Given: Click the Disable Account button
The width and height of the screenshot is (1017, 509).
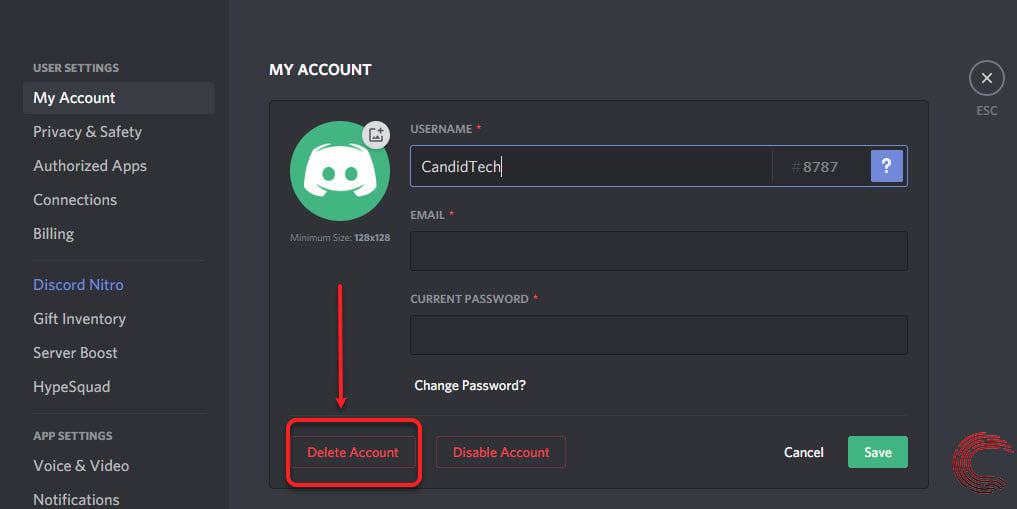Looking at the screenshot, I should click(x=501, y=452).
